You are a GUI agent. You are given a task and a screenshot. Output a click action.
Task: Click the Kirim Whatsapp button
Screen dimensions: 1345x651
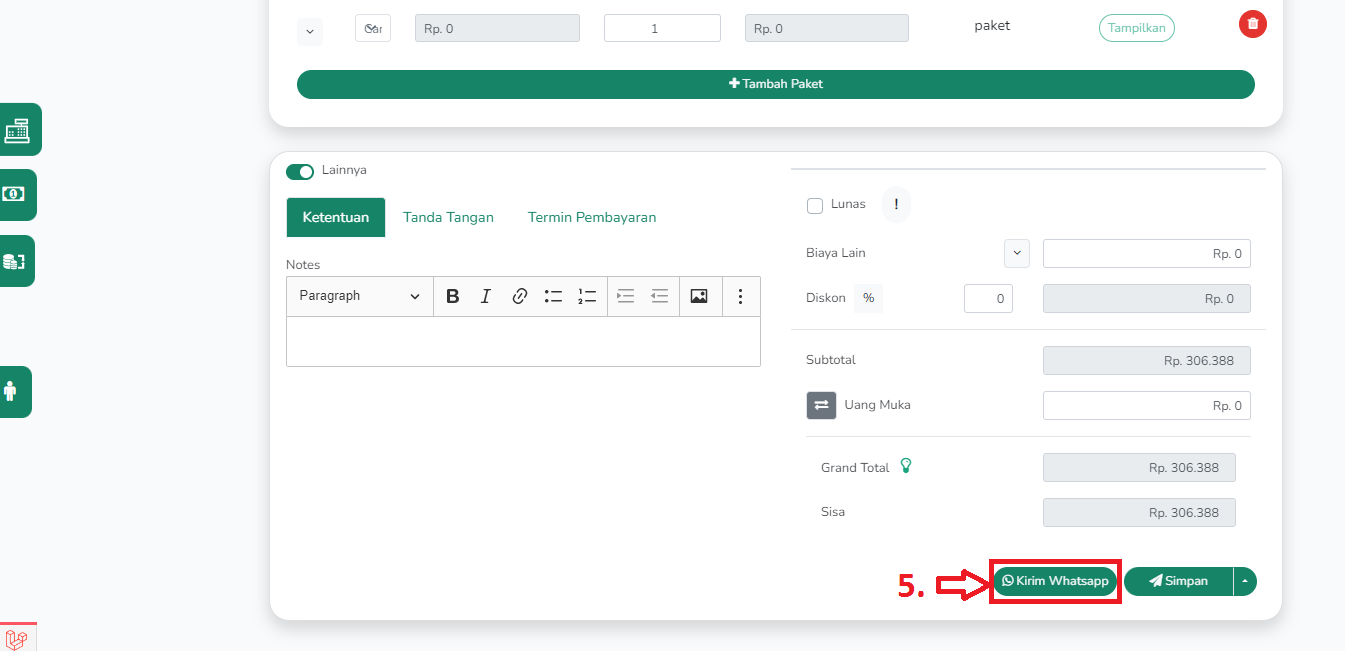click(x=1055, y=581)
